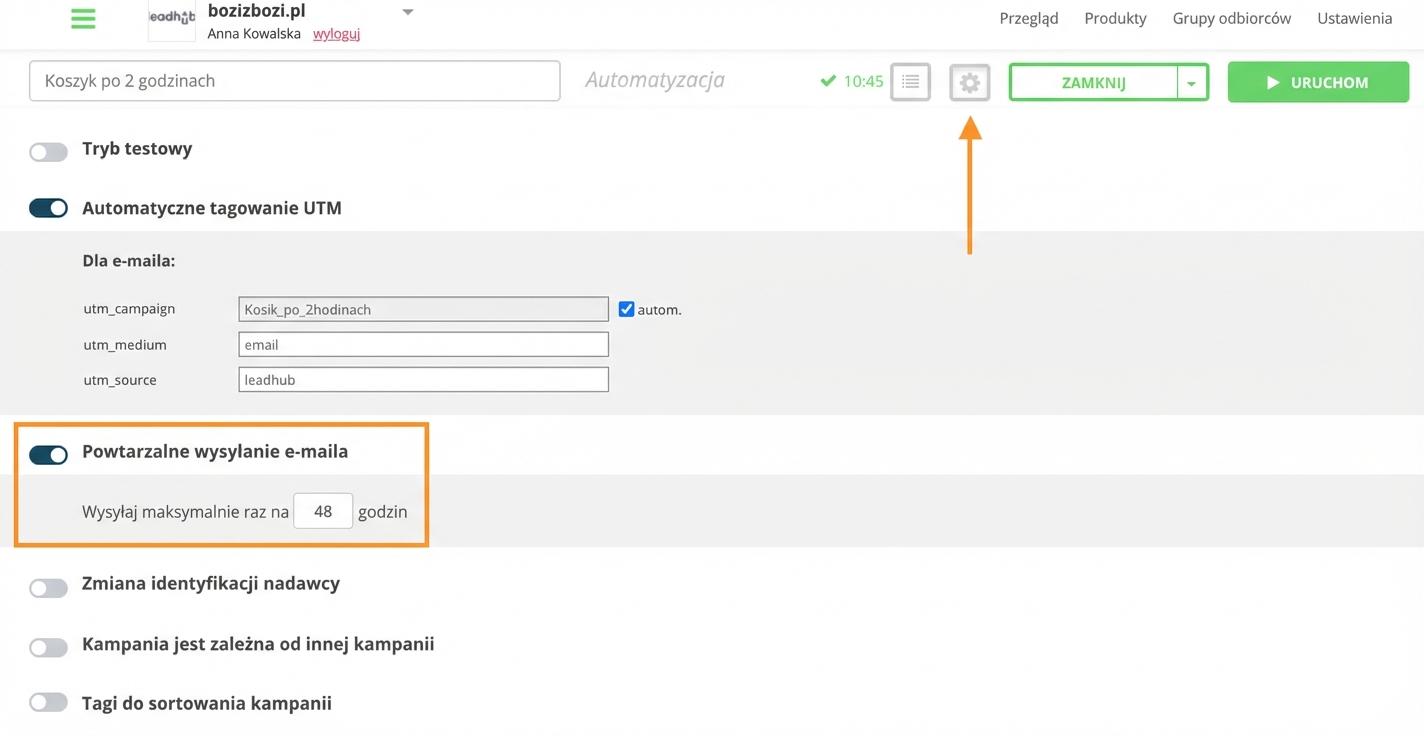Click the Tryb testowy label

click(x=137, y=149)
